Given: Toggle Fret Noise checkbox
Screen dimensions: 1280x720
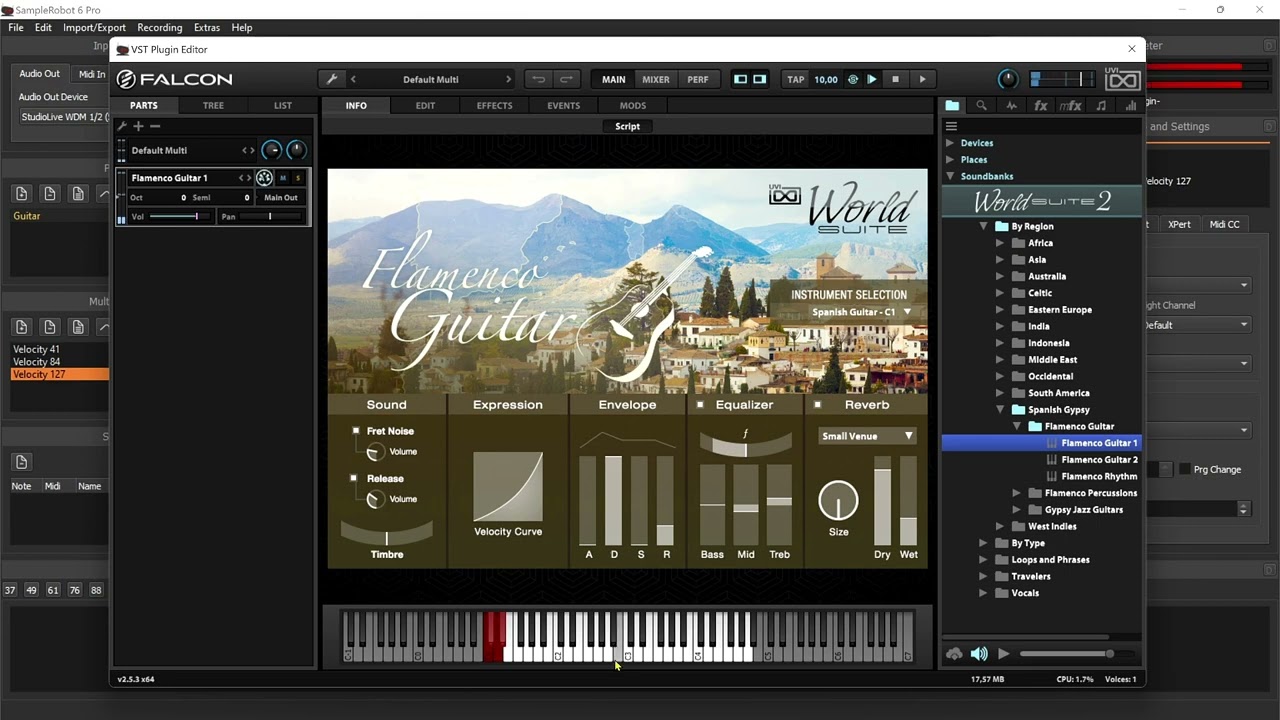Looking at the screenshot, I should [355, 431].
